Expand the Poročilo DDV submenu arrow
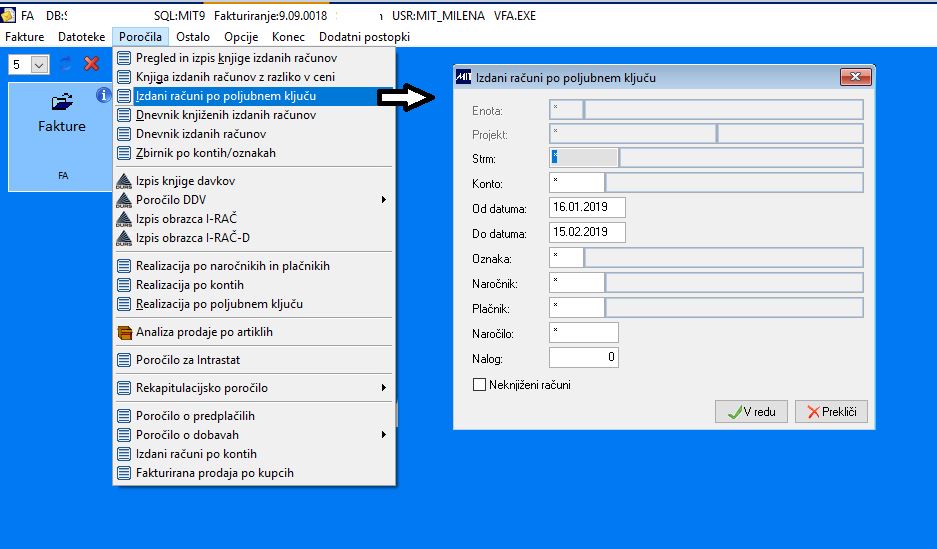This screenshot has width=937, height=549. 384,200
